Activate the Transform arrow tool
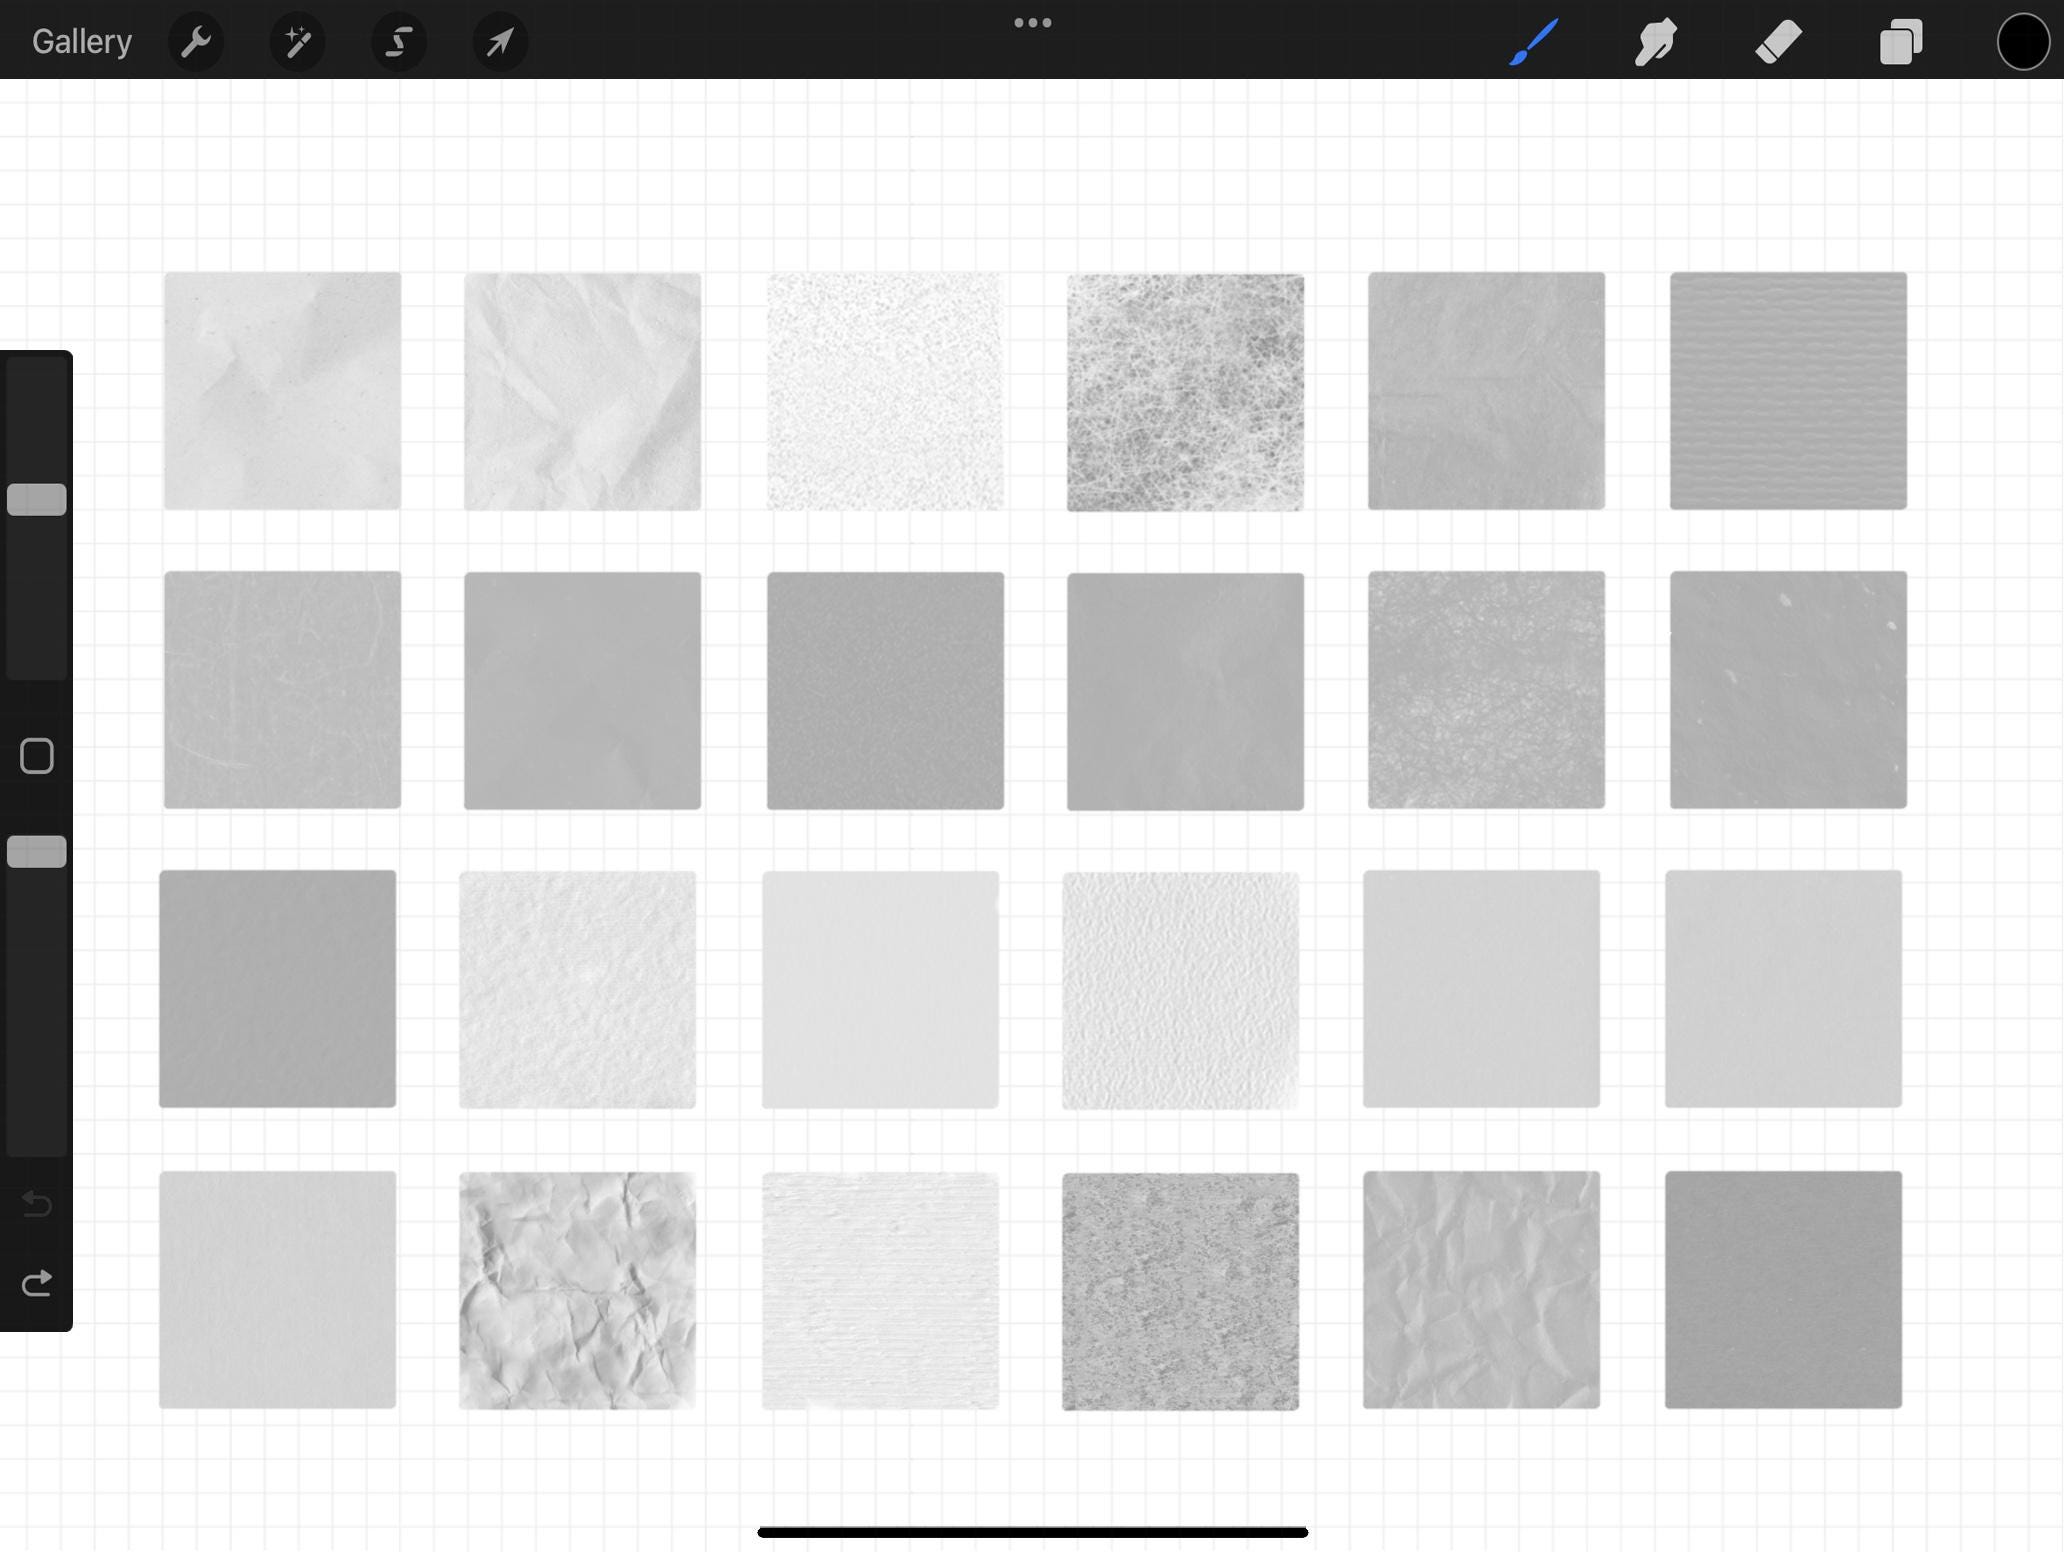The width and height of the screenshot is (2064, 1552). pos(500,42)
